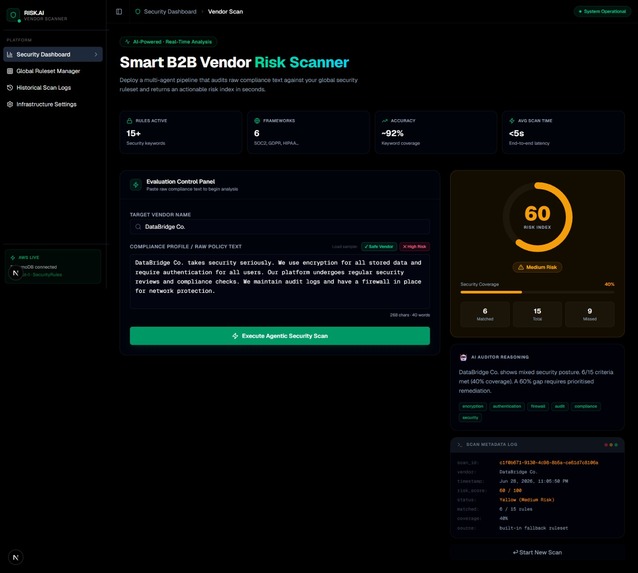
Task: Click into the compliance policy text area
Action: click(280, 281)
